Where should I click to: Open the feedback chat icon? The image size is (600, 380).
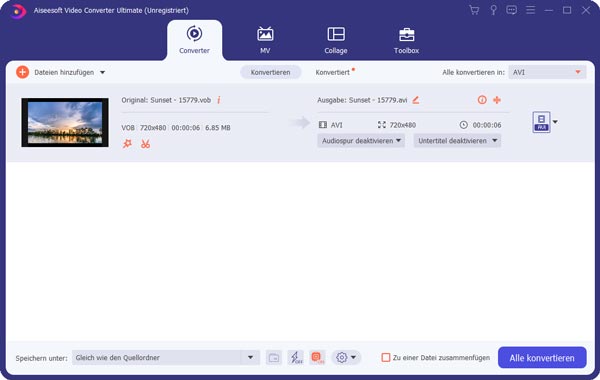tap(511, 10)
